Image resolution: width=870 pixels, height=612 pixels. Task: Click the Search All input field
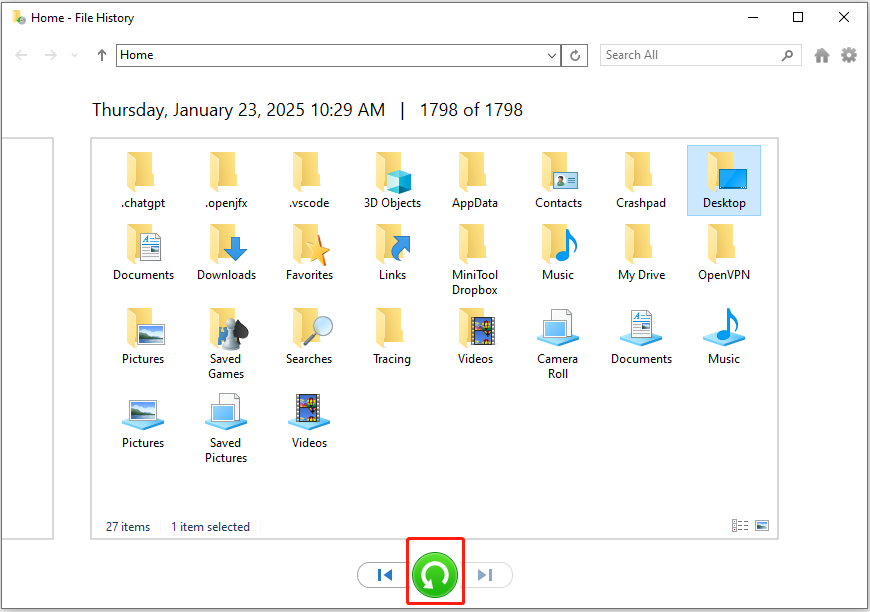click(x=690, y=56)
